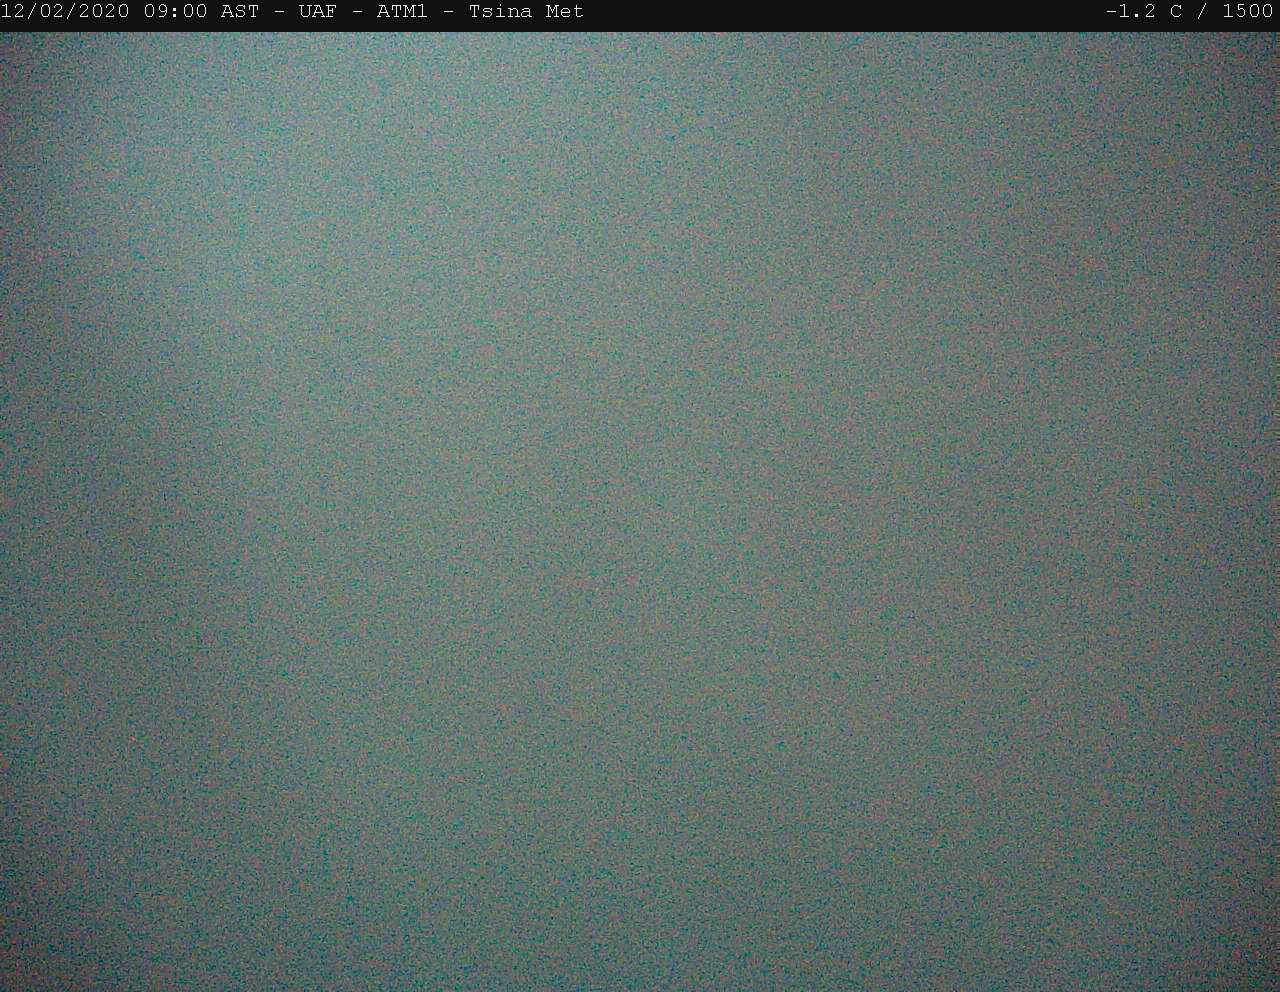Viewport: 1280px width, 992px height.
Task: Click the "Tsina Met" station name
Action: pos(526,12)
